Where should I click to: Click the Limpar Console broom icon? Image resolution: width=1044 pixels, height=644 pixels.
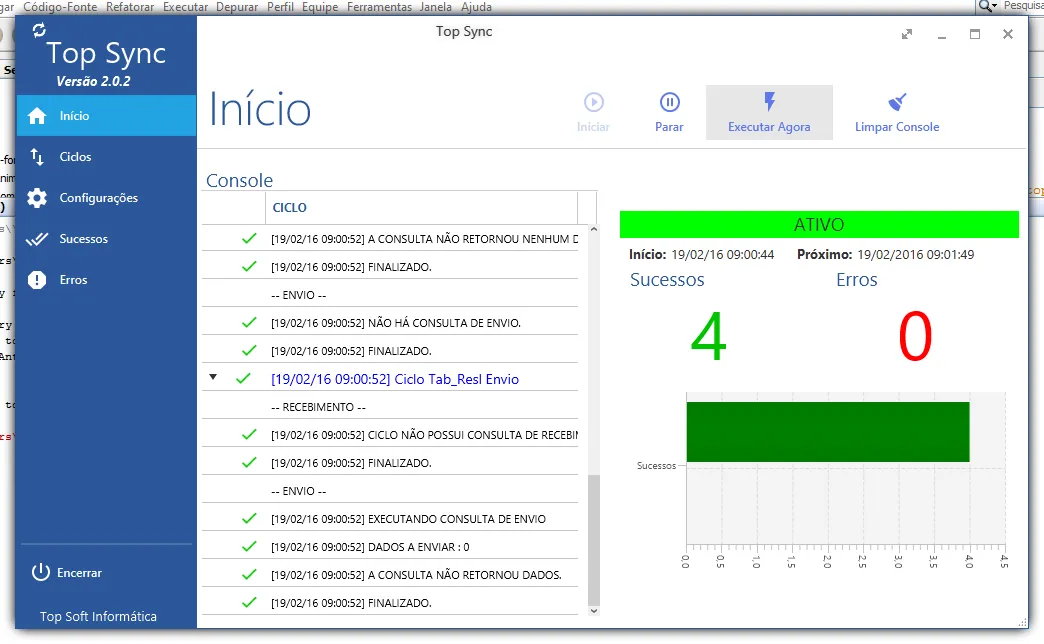897,102
